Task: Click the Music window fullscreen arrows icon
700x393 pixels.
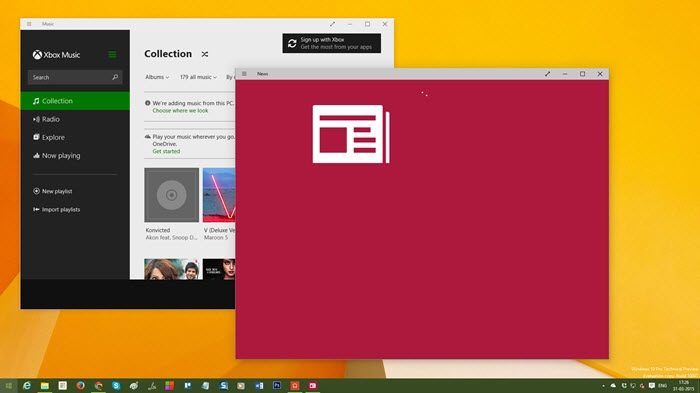Action: click(x=332, y=24)
